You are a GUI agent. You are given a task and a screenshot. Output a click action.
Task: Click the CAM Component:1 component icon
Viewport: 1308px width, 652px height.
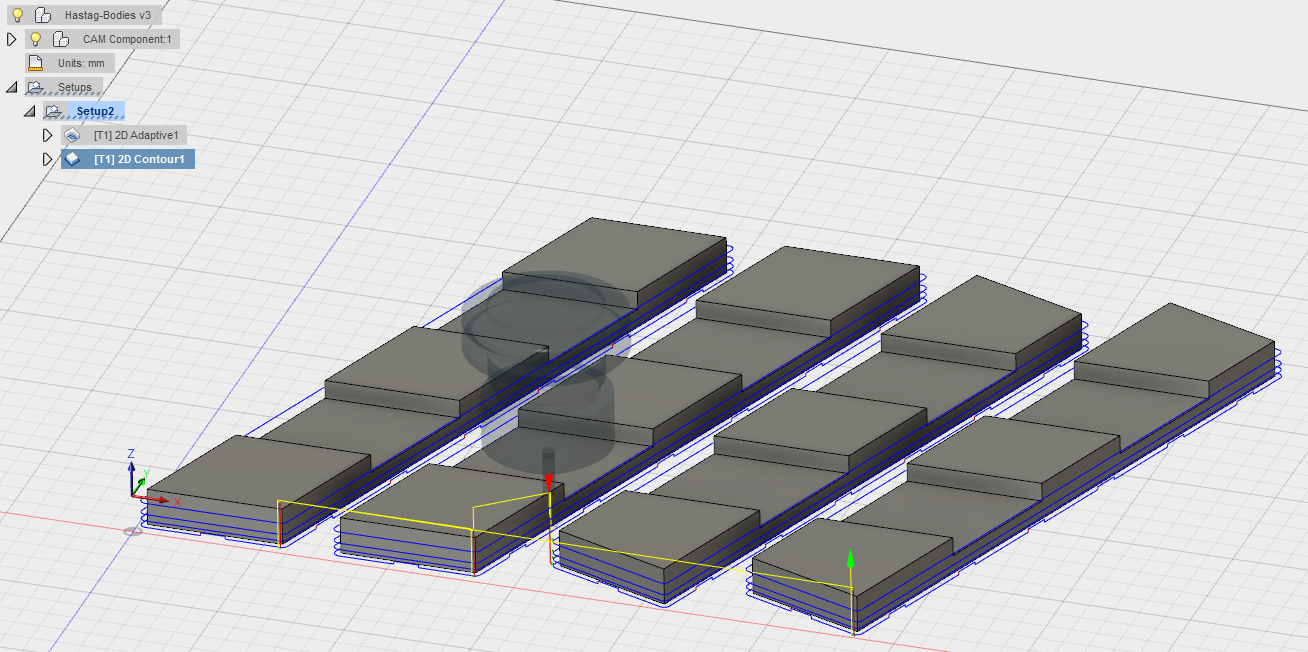[60, 39]
